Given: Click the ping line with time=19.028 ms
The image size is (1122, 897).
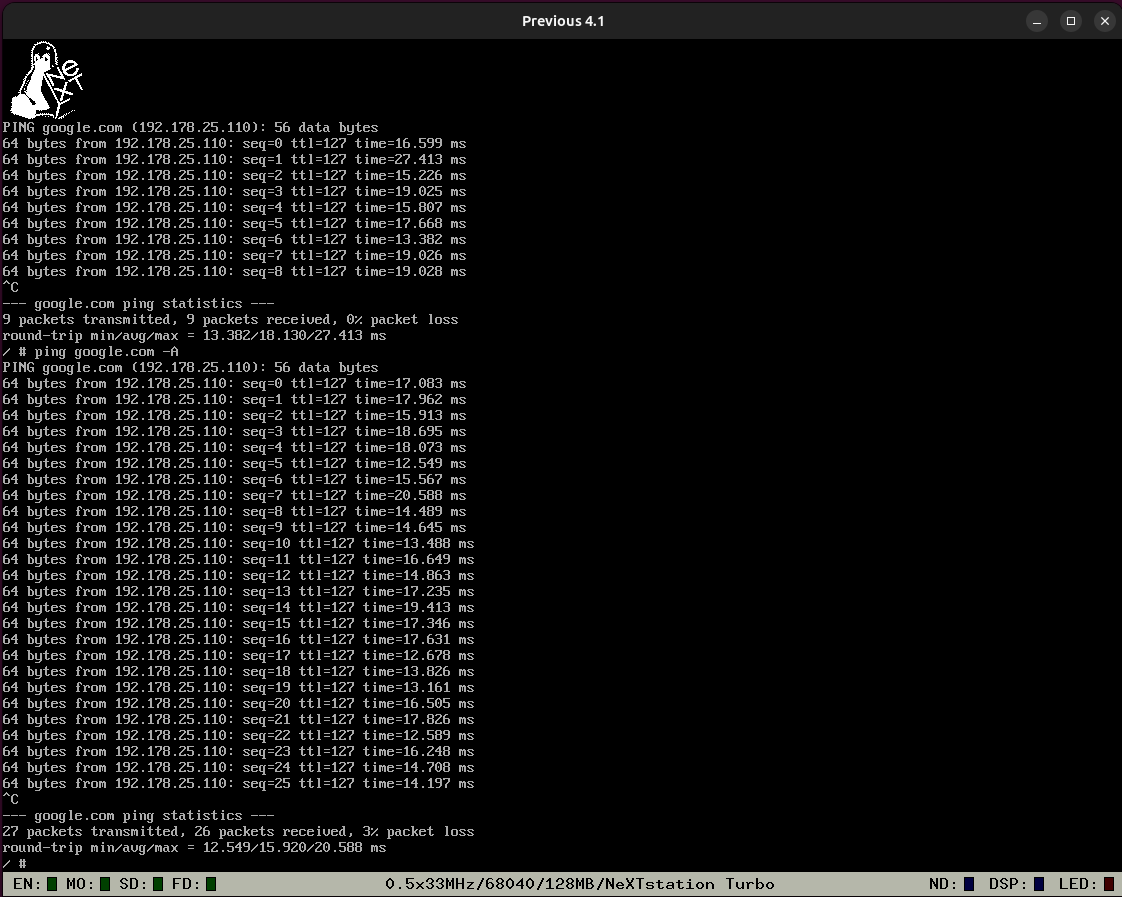Looking at the screenshot, I should [234, 272].
